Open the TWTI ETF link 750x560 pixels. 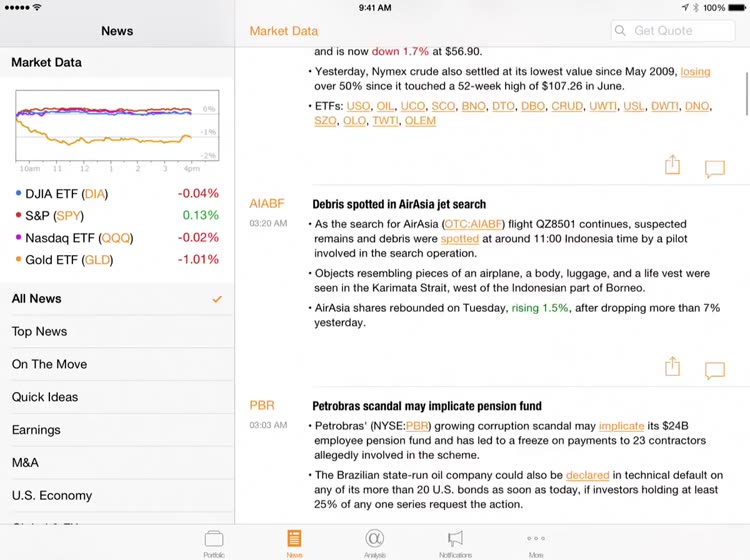point(385,121)
